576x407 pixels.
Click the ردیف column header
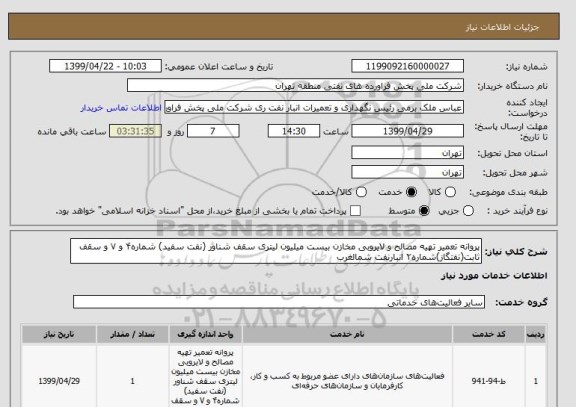536,334
